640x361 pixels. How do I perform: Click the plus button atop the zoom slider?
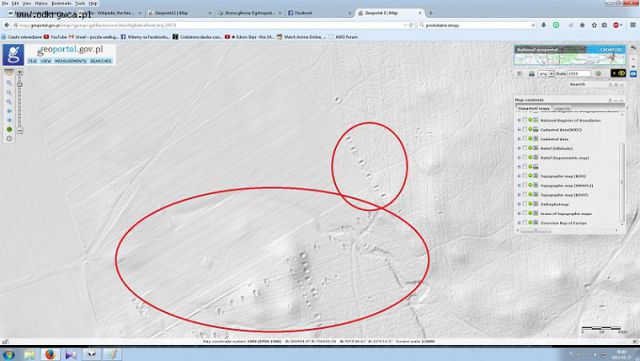19,72
